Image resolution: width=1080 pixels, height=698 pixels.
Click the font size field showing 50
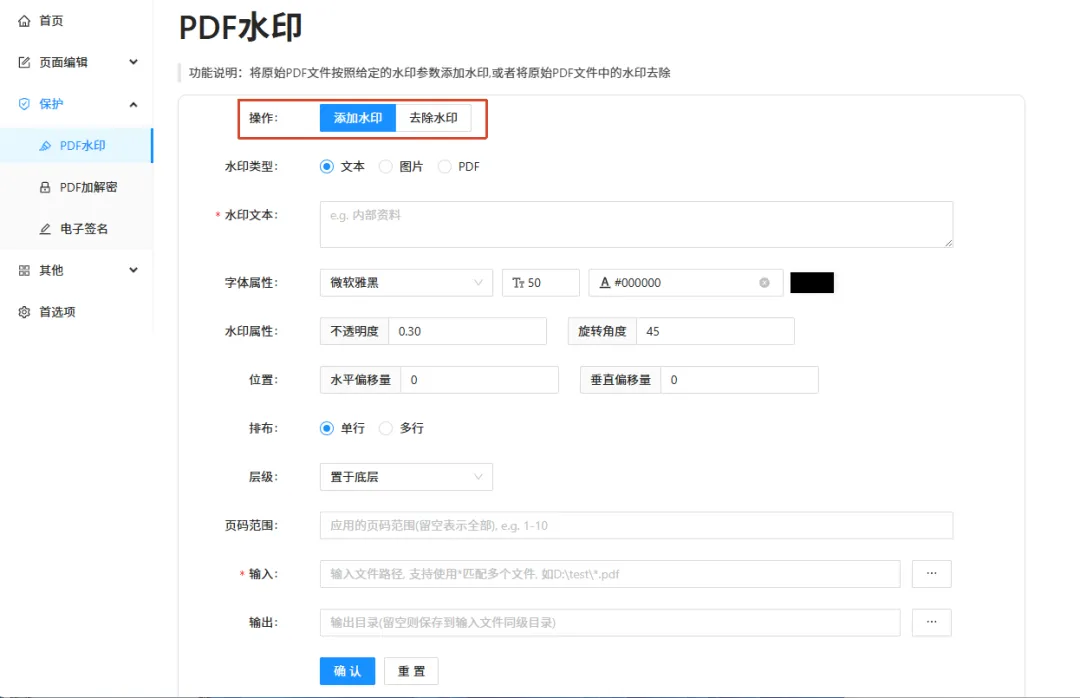click(x=541, y=283)
